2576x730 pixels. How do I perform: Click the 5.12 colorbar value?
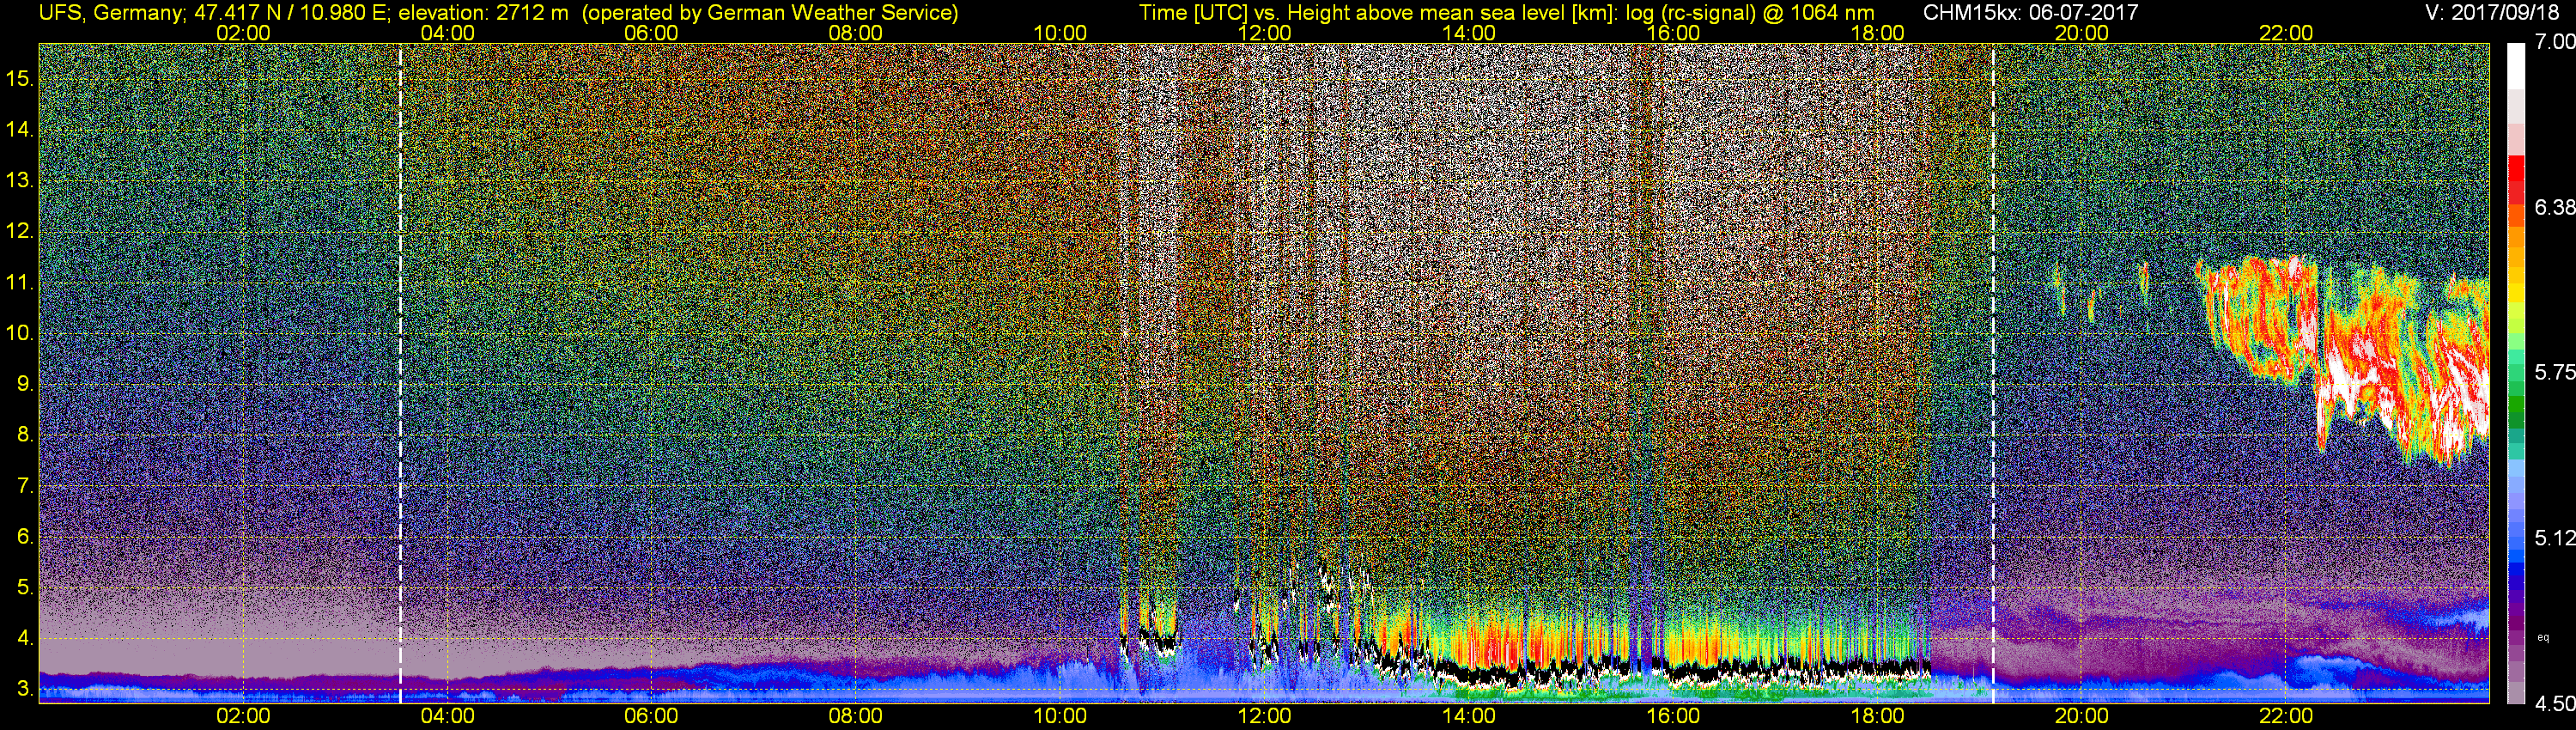click(x=2554, y=538)
